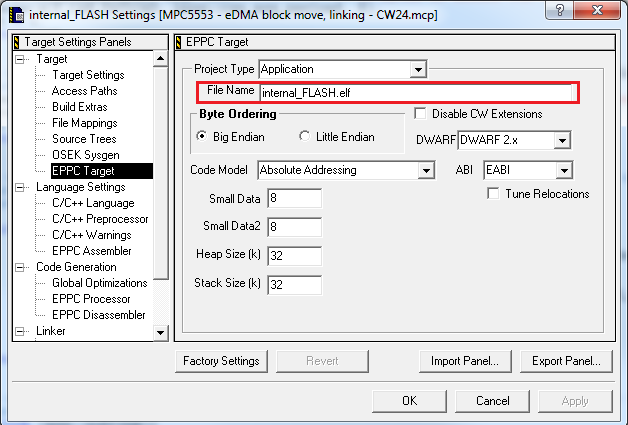Viewport: 628px width, 425px height.
Task: Open the Global Optimizations panel
Action: pyautogui.click(x=100, y=283)
